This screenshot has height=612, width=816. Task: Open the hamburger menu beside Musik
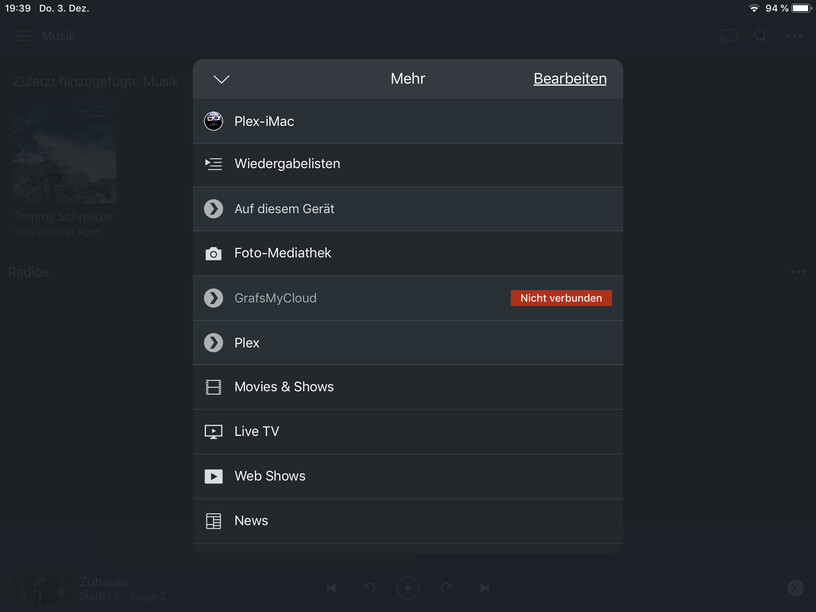(x=23, y=36)
